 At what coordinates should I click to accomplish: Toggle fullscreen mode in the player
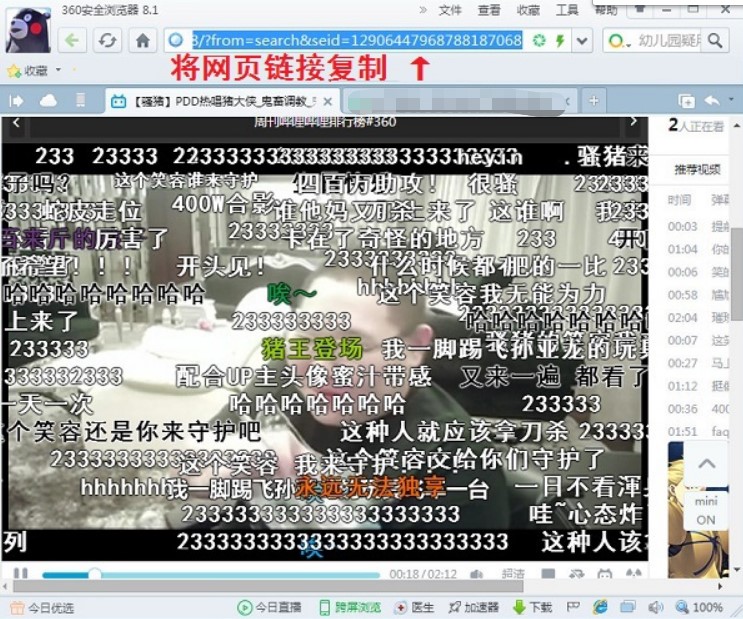[x=634, y=574]
